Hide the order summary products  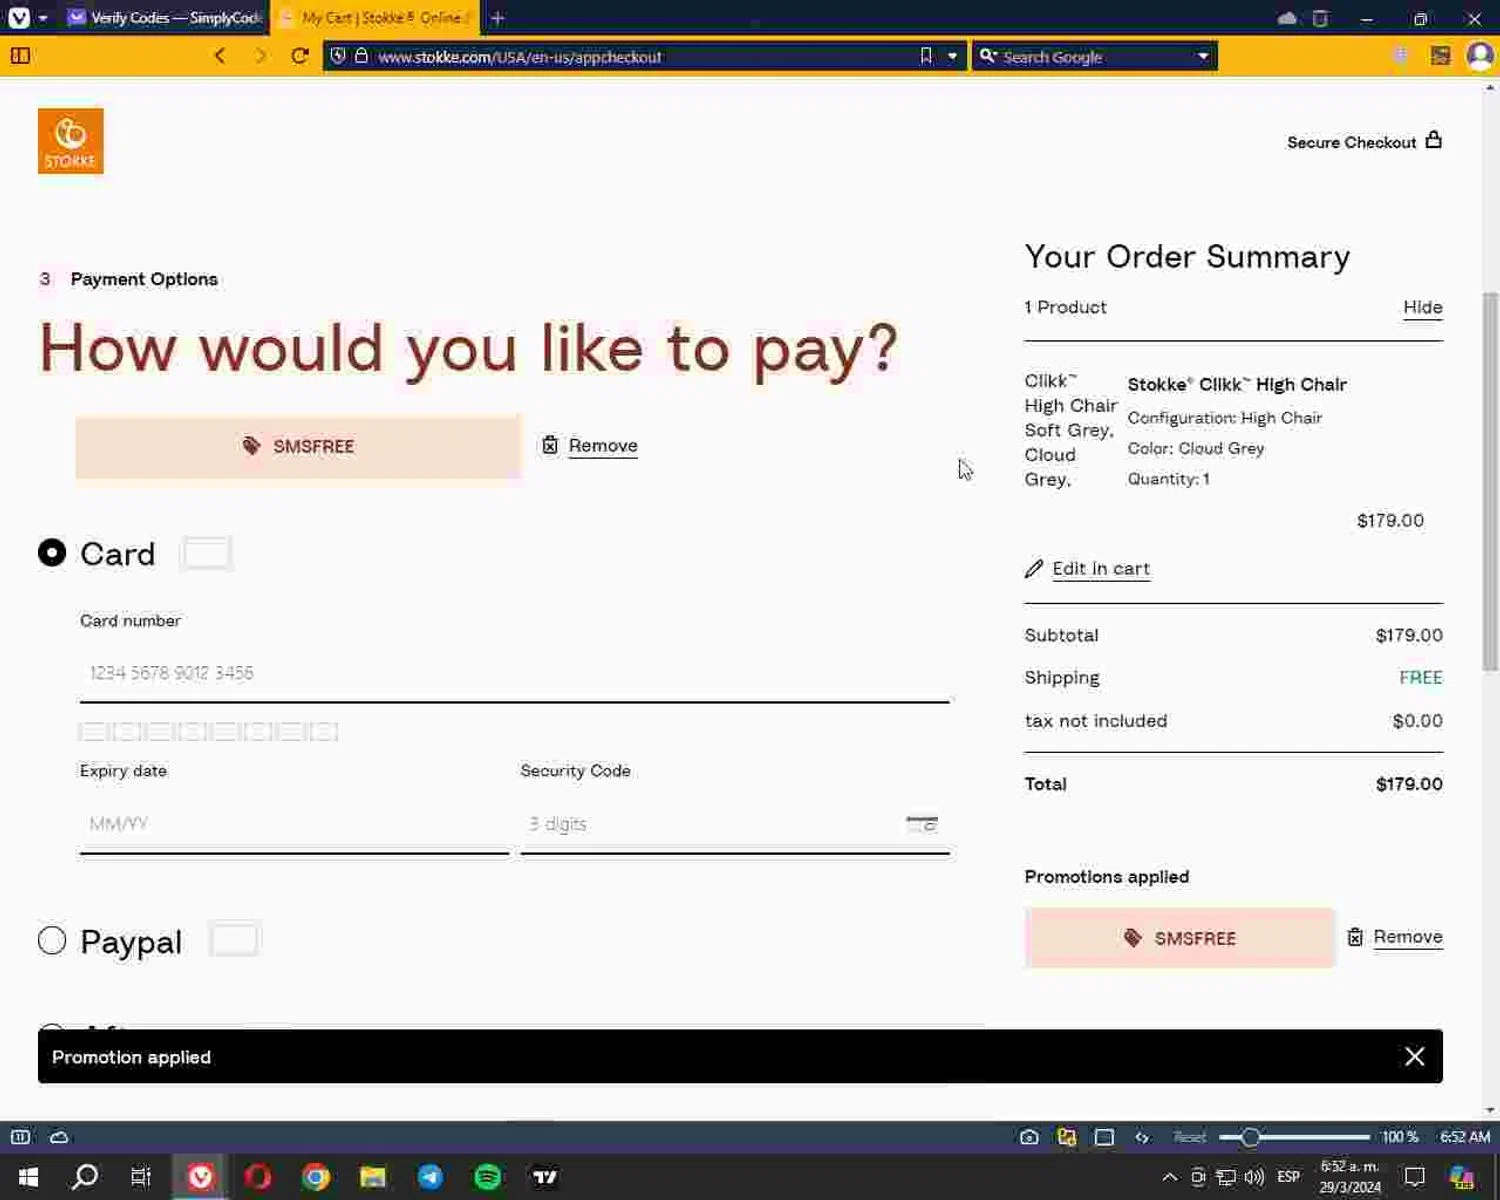pos(1422,307)
